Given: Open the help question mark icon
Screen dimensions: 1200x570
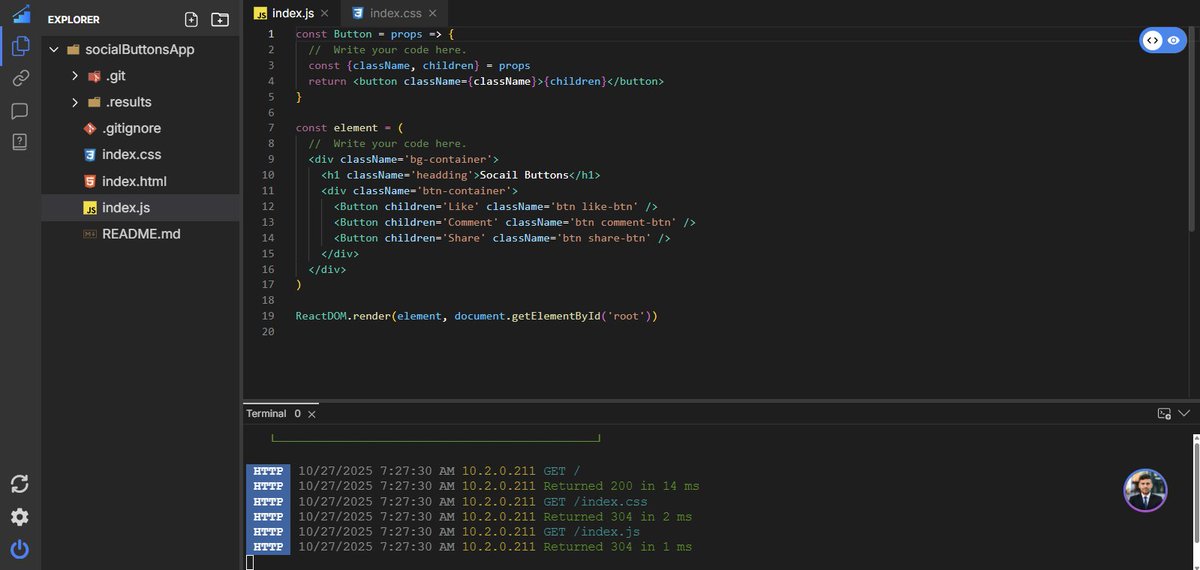Looking at the screenshot, I should tap(20, 142).
